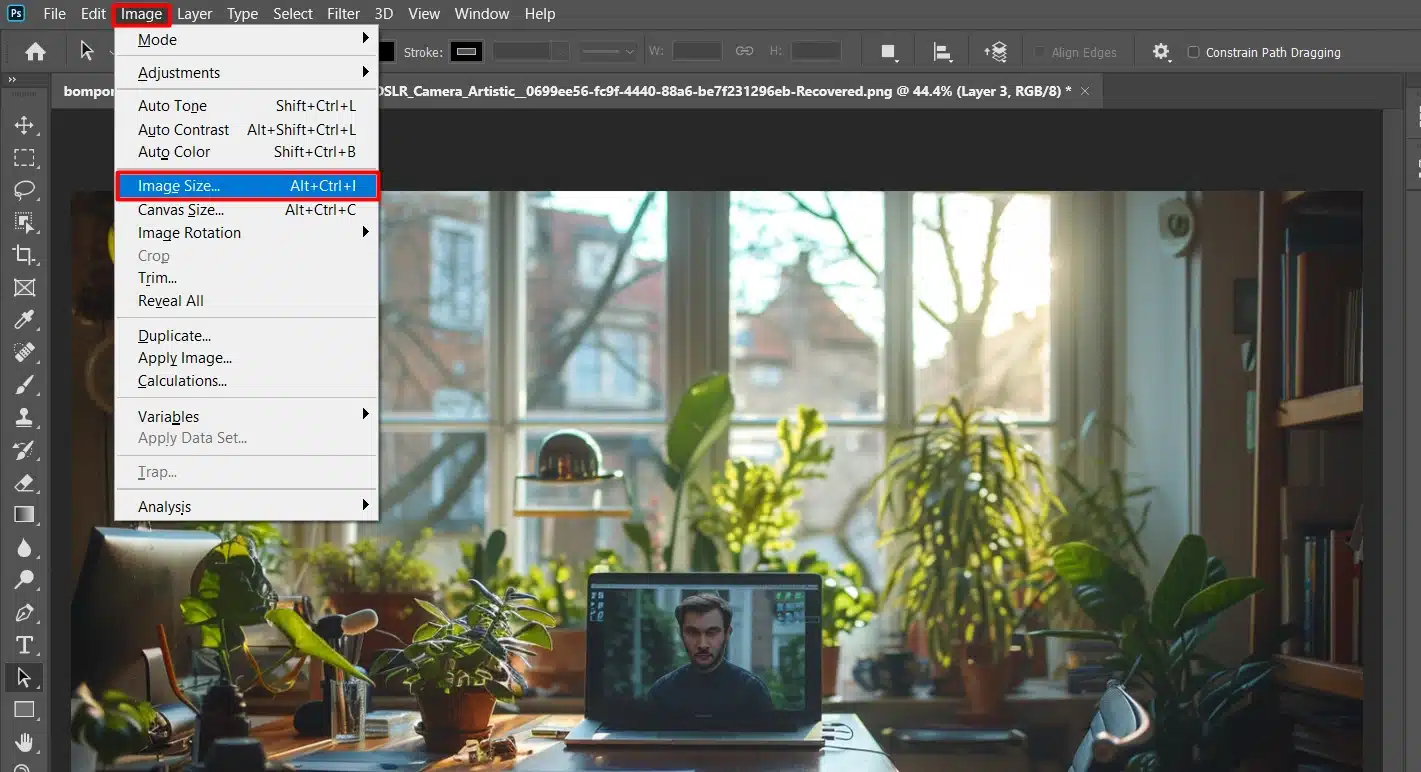
Task: Select the Eraser tool
Action: pos(24,482)
